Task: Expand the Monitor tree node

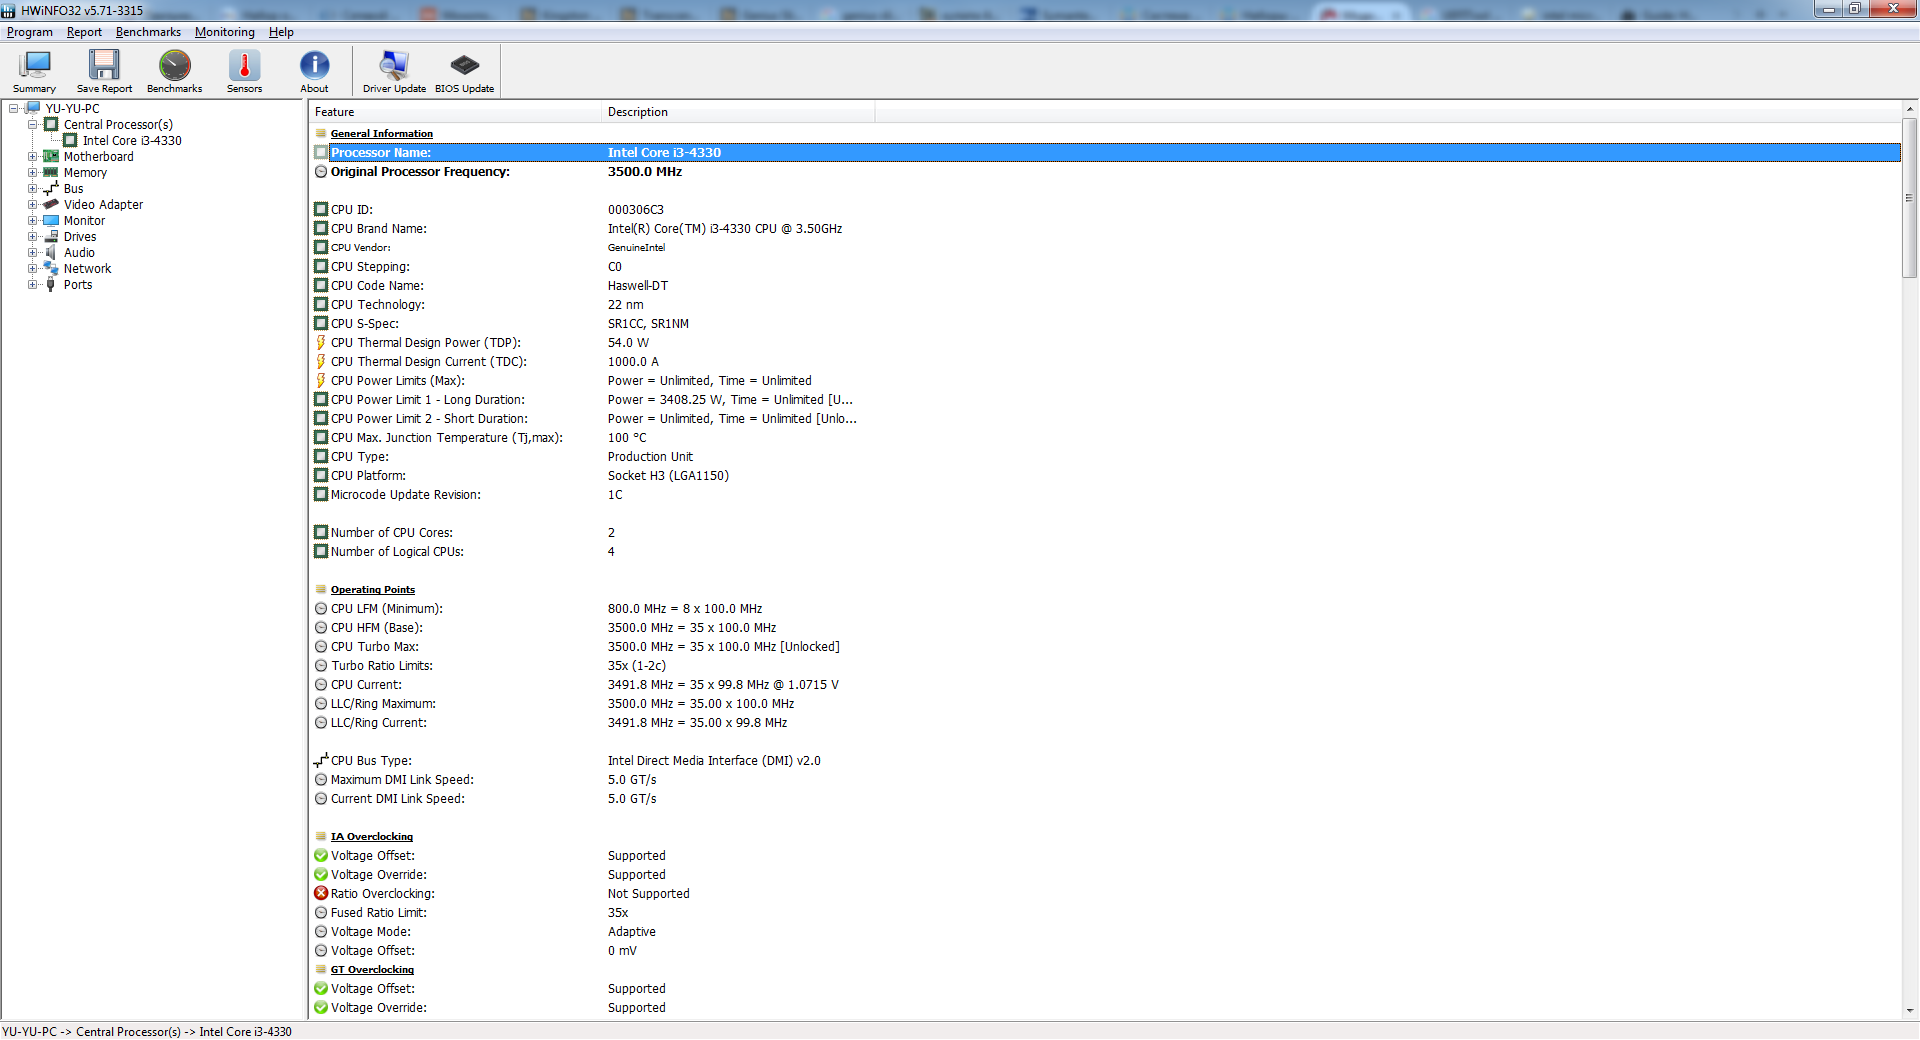Action: click(x=33, y=220)
